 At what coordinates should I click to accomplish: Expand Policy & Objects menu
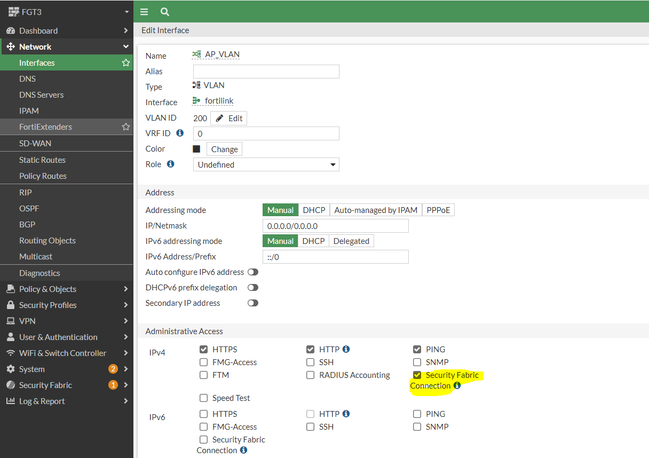pos(126,289)
